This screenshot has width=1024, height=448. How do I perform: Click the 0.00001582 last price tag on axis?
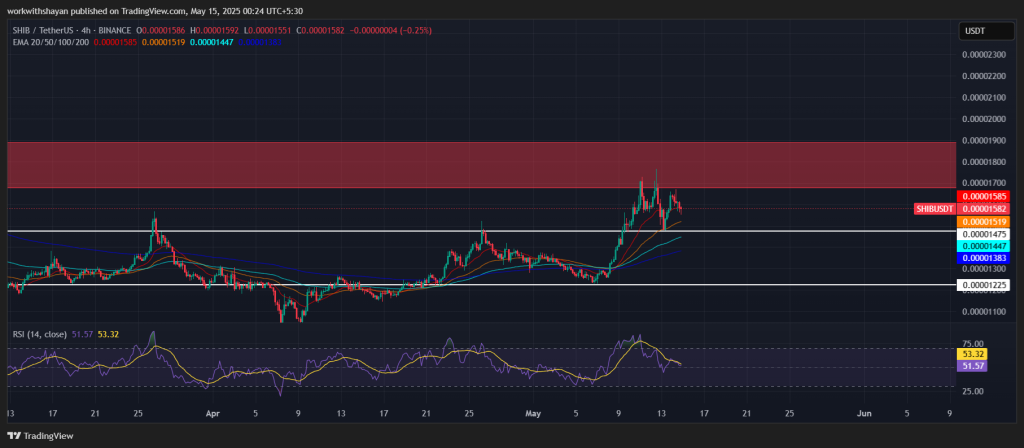(x=983, y=209)
